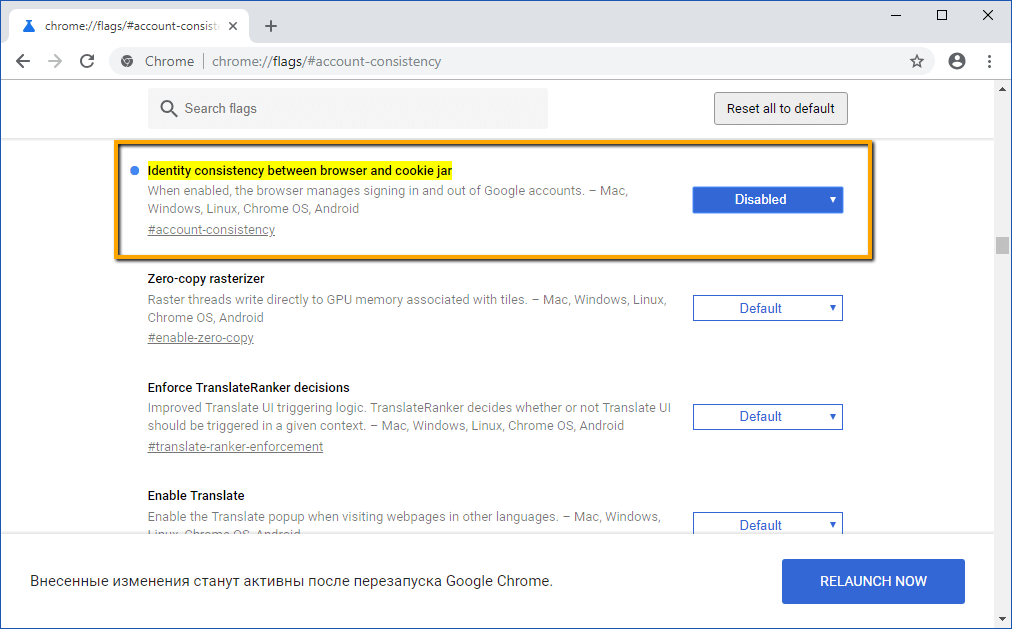1012x629 pixels.
Task: Bookmark this page via the star icon
Action: (x=917, y=61)
